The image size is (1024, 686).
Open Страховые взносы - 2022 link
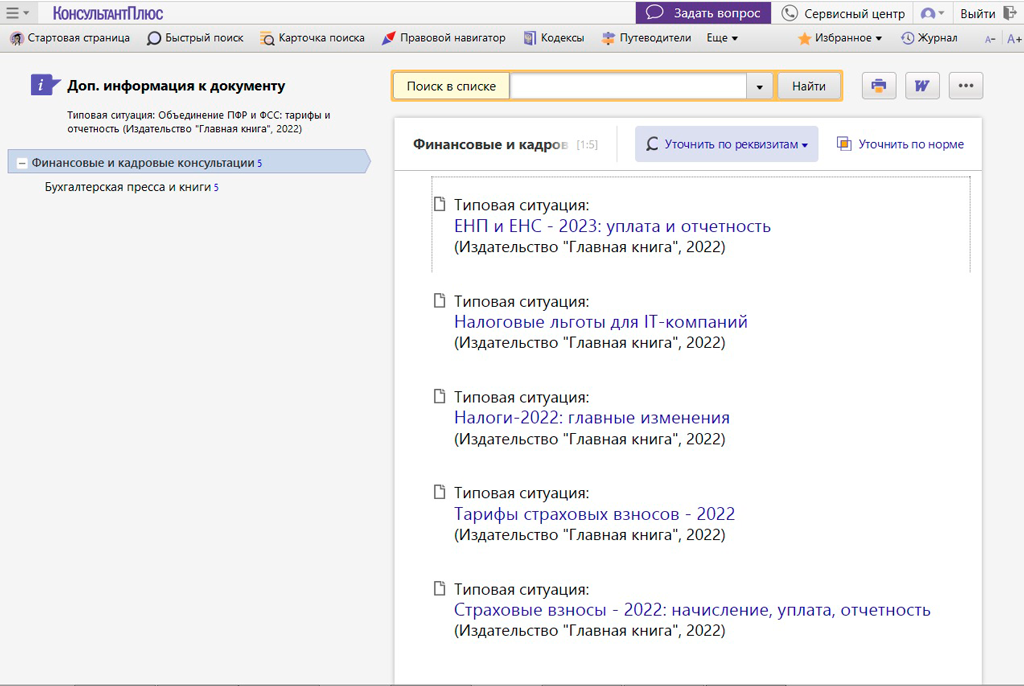click(x=692, y=610)
